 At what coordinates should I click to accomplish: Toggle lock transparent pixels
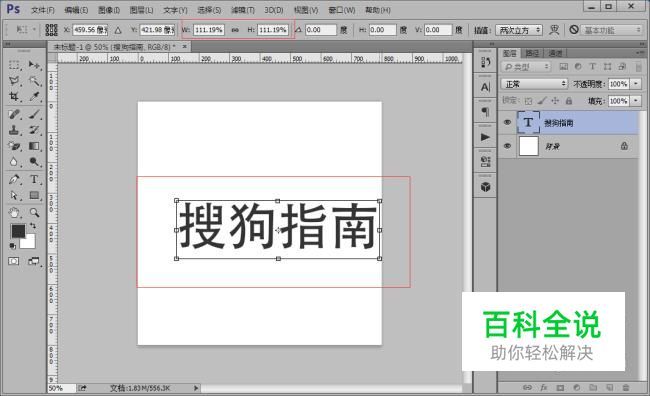[528, 101]
